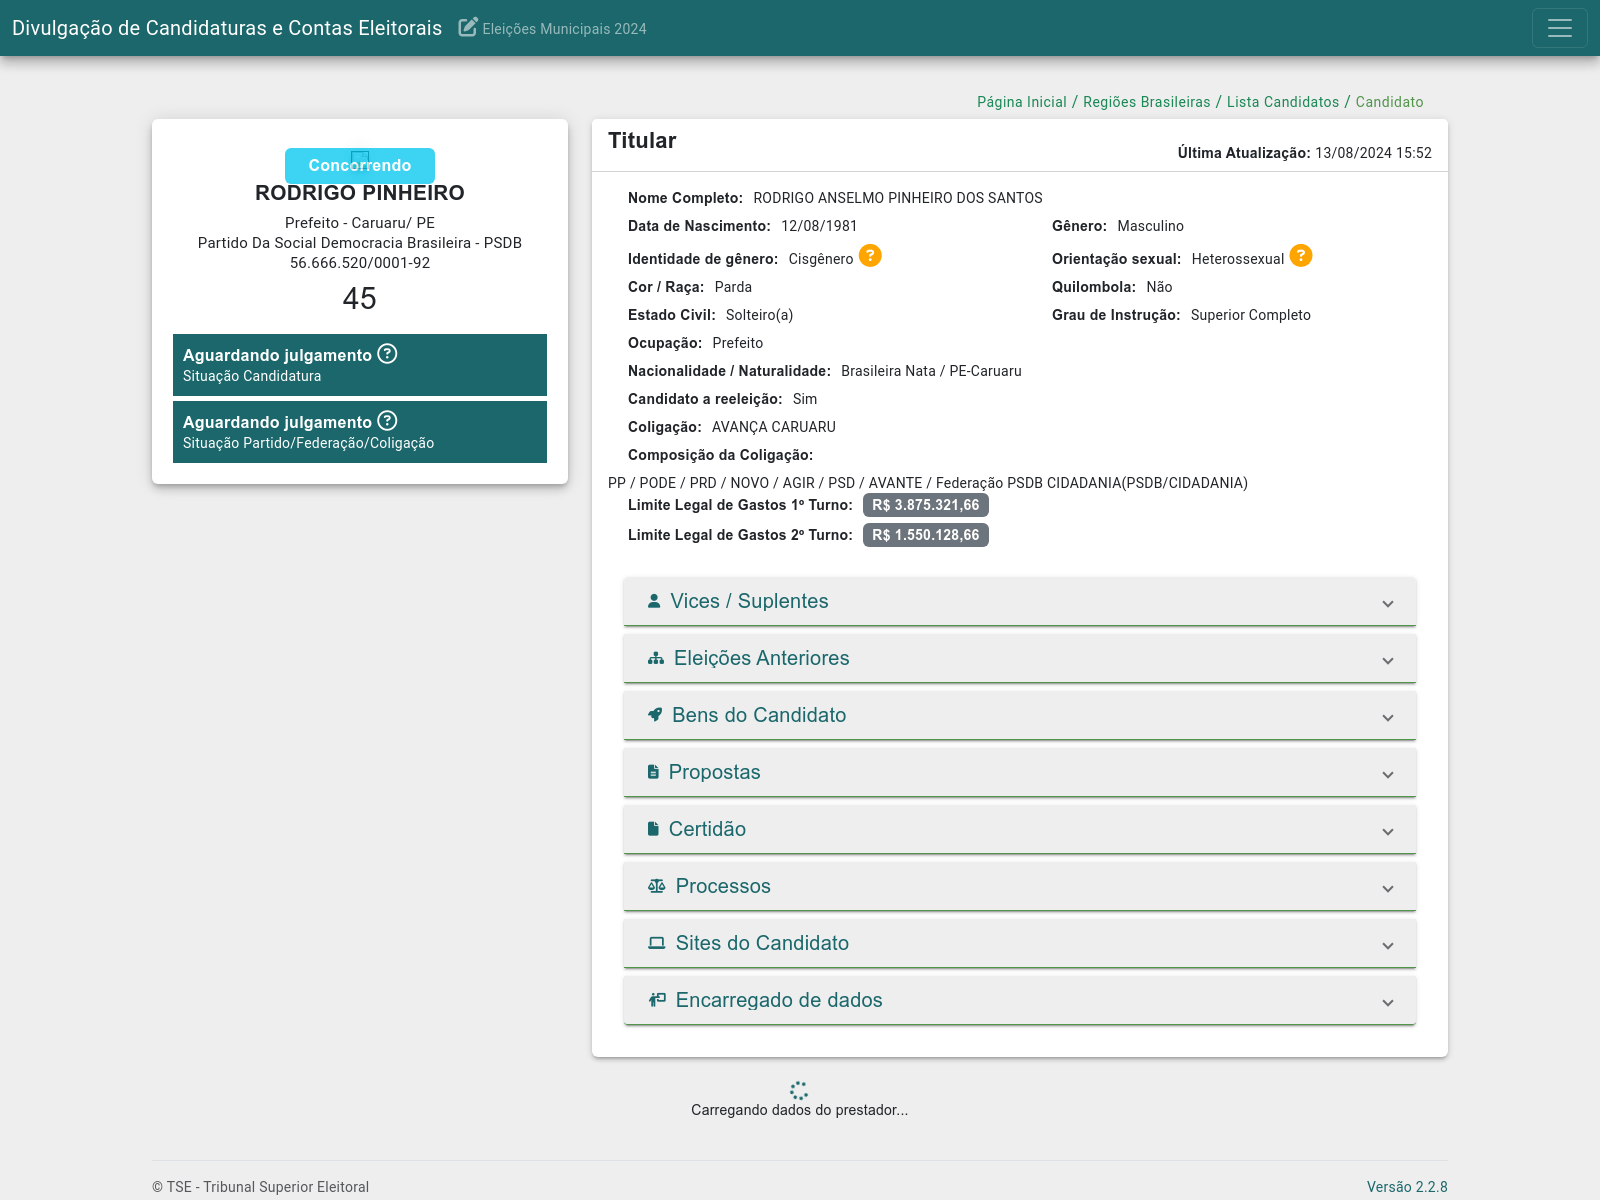Click Partido Da Social Democracia Brasileira - PSDB
The height and width of the screenshot is (1200, 1600).
click(360, 243)
